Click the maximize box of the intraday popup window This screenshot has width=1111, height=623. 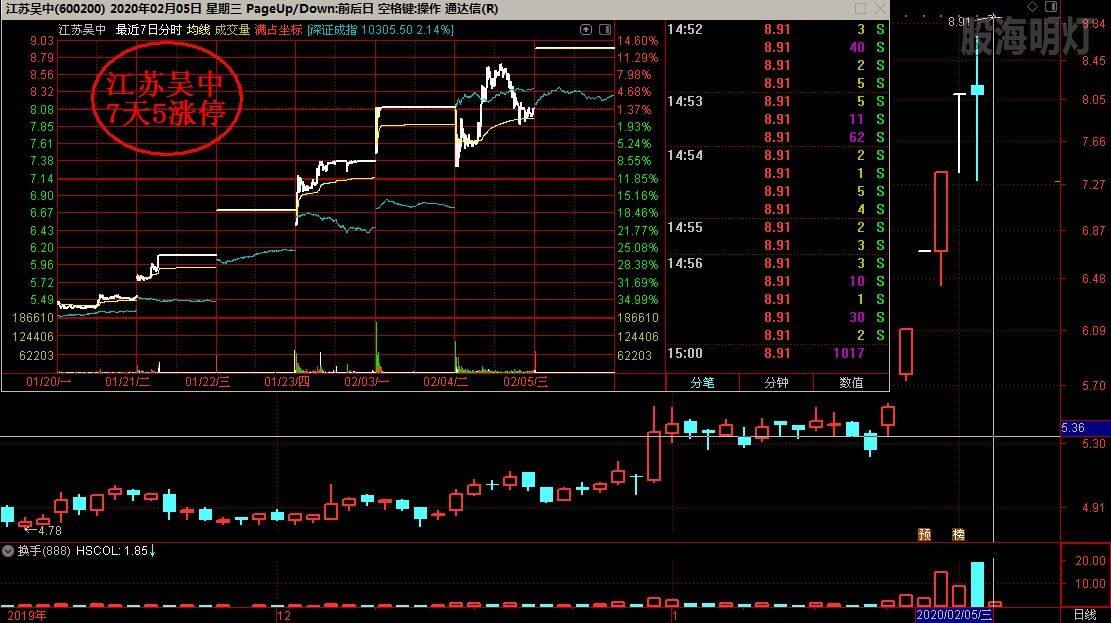[860, 9]
